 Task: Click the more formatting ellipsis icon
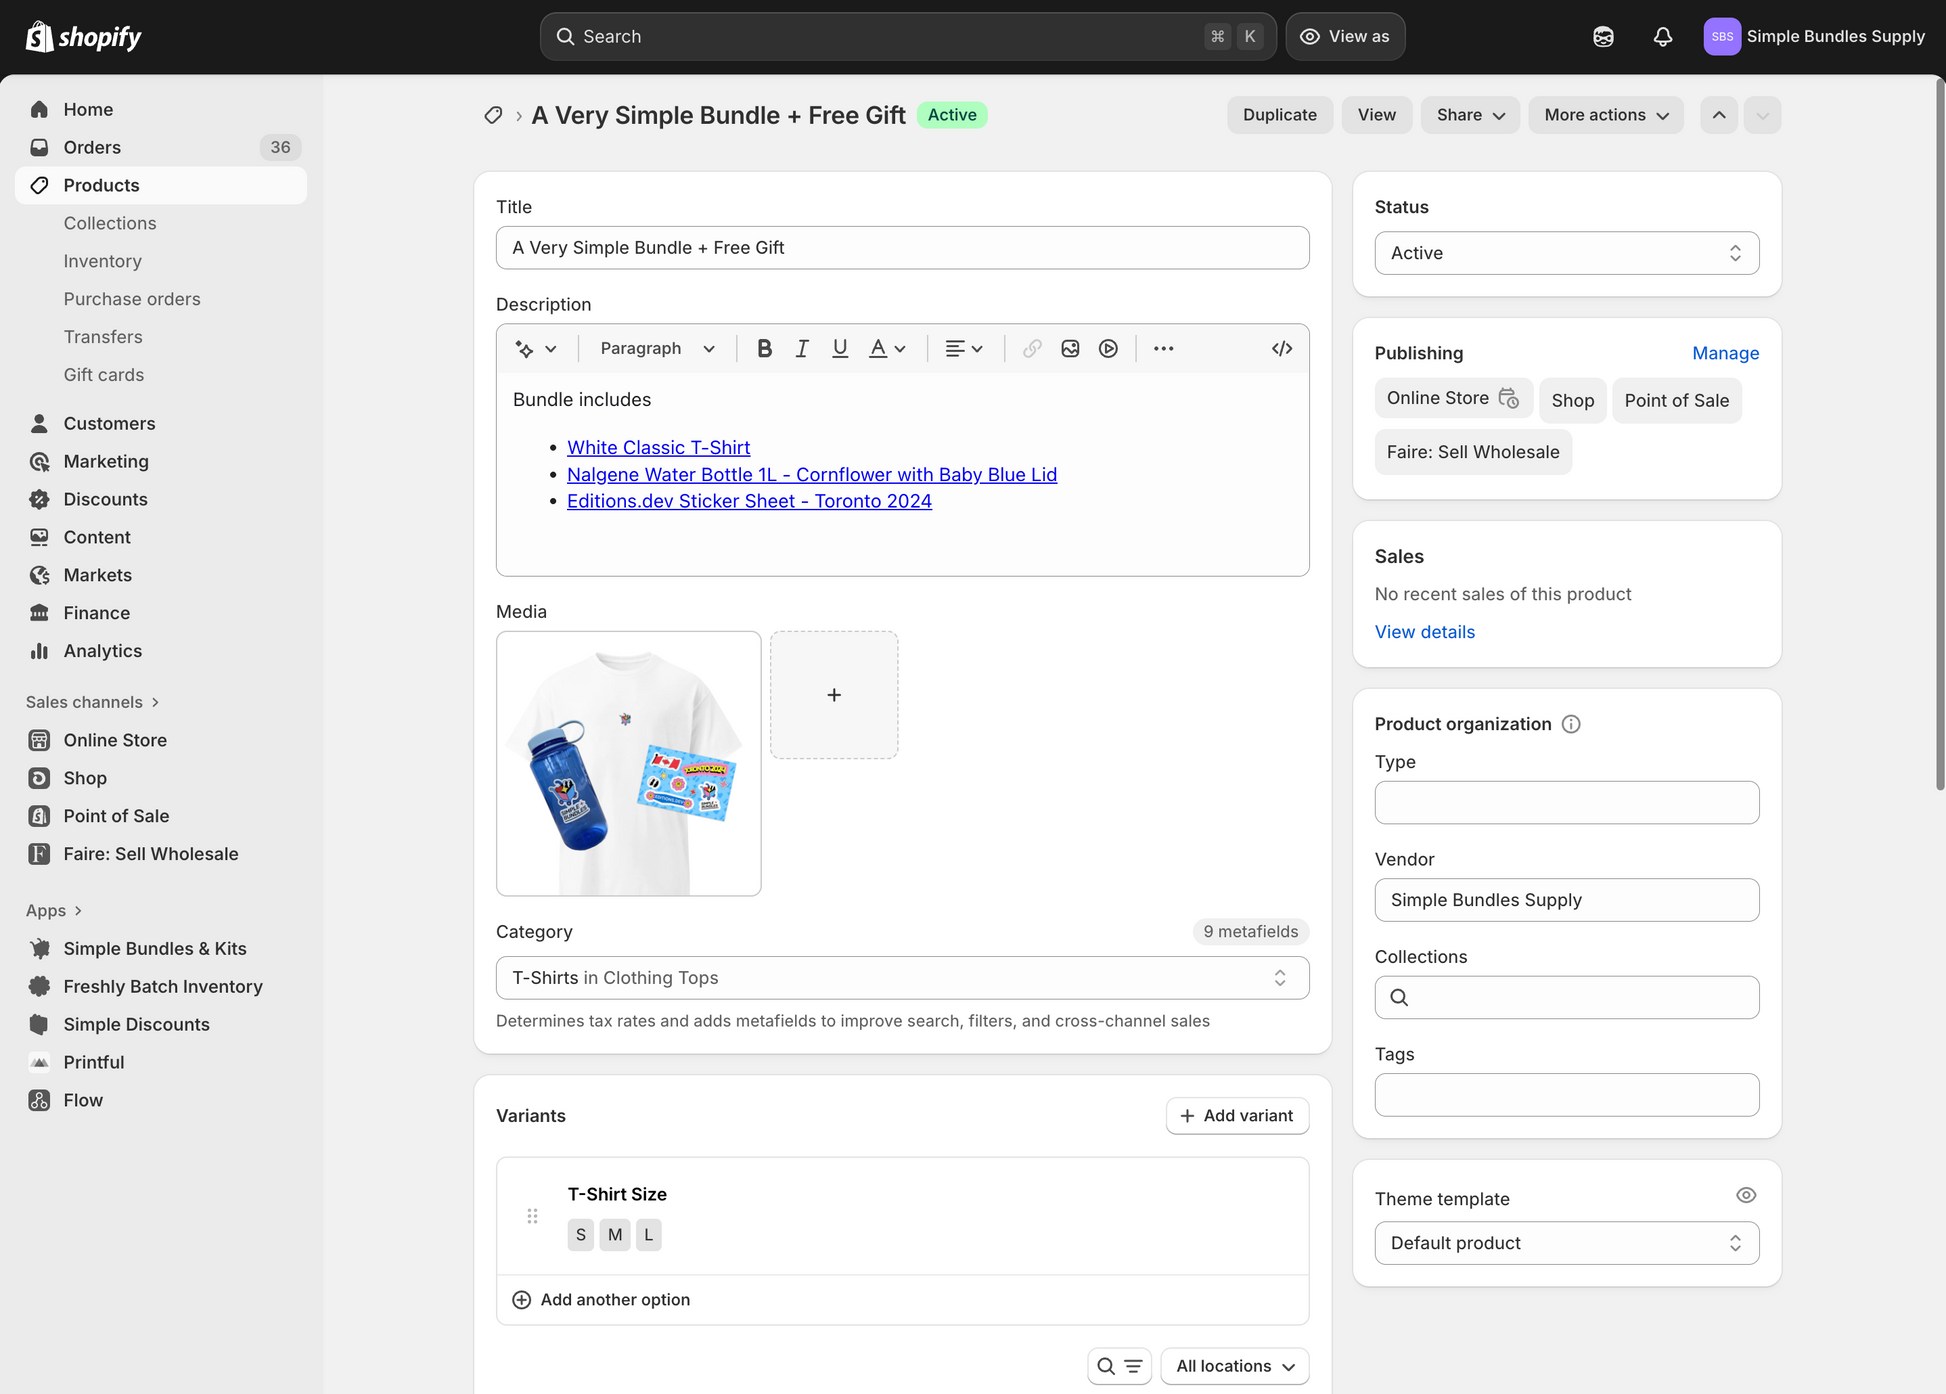point(1163,348)
